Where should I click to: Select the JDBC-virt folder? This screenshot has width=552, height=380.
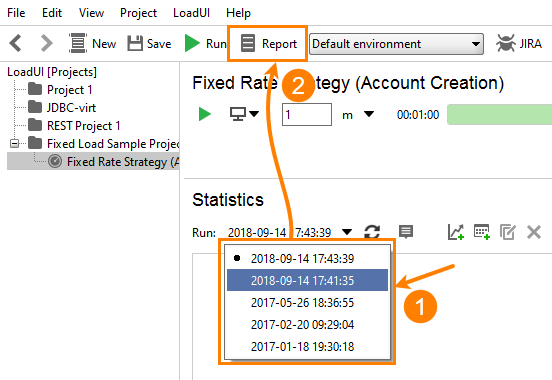(x=62, y=107)
